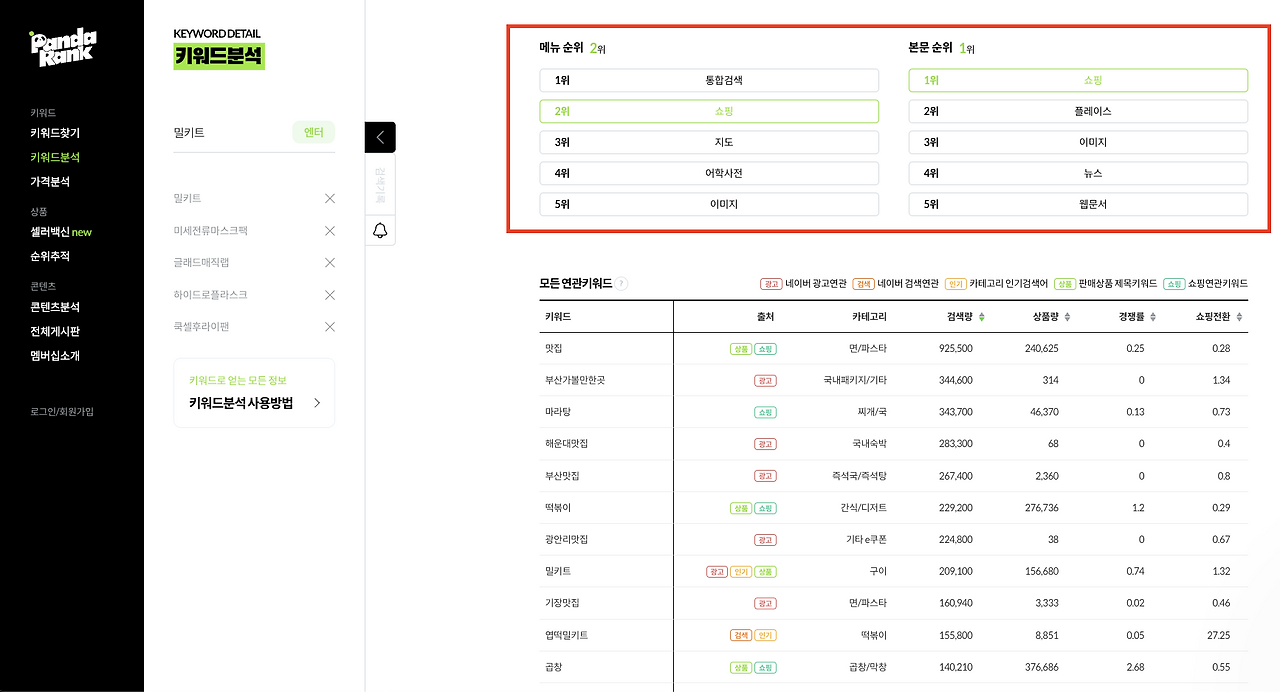Click inside the 밀키트 keyword input field
The height and width of the screenshot is (692, 1280).
point(230,132)
